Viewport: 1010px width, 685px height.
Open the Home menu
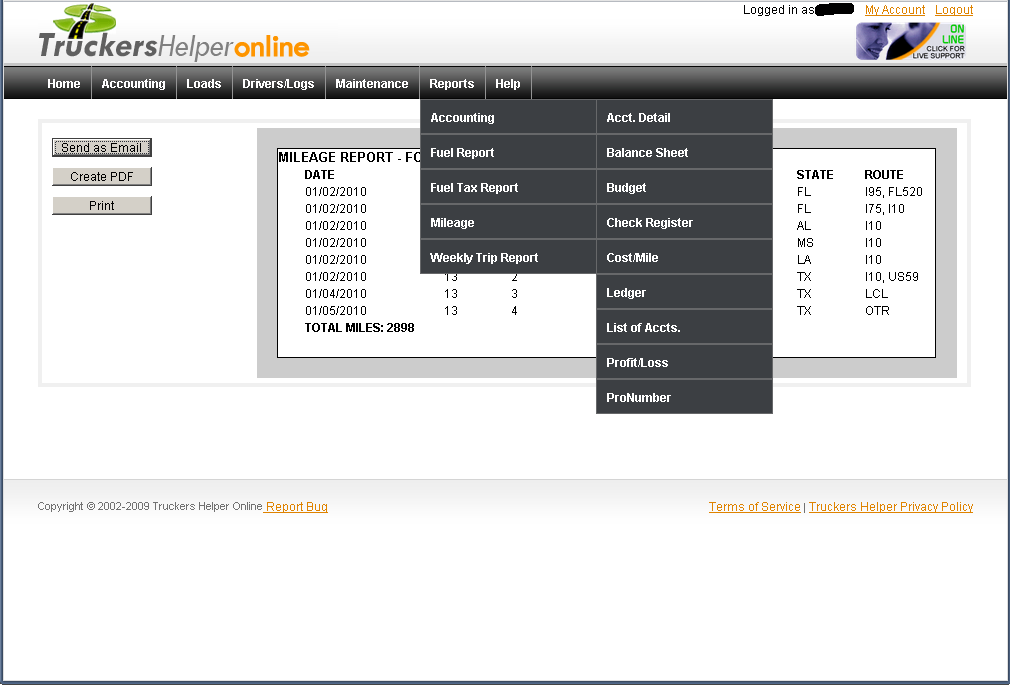(63, 84)
